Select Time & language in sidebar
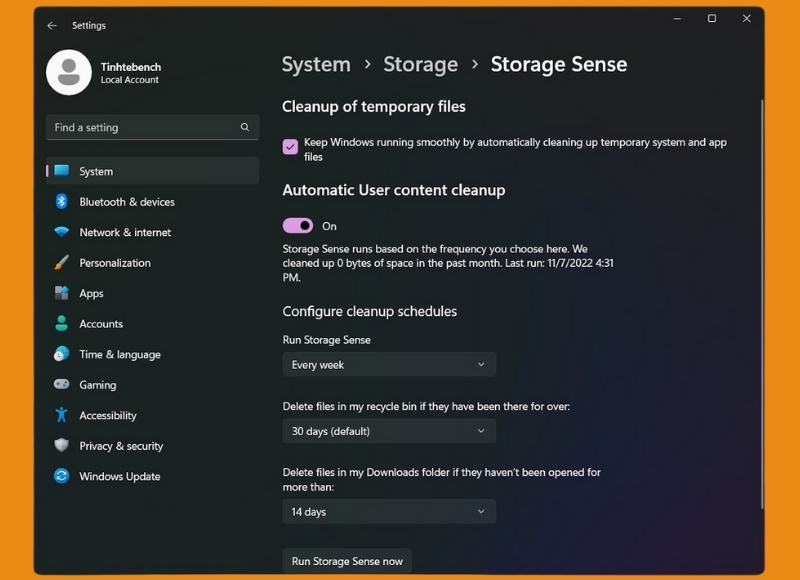 (x=152, y=354)
